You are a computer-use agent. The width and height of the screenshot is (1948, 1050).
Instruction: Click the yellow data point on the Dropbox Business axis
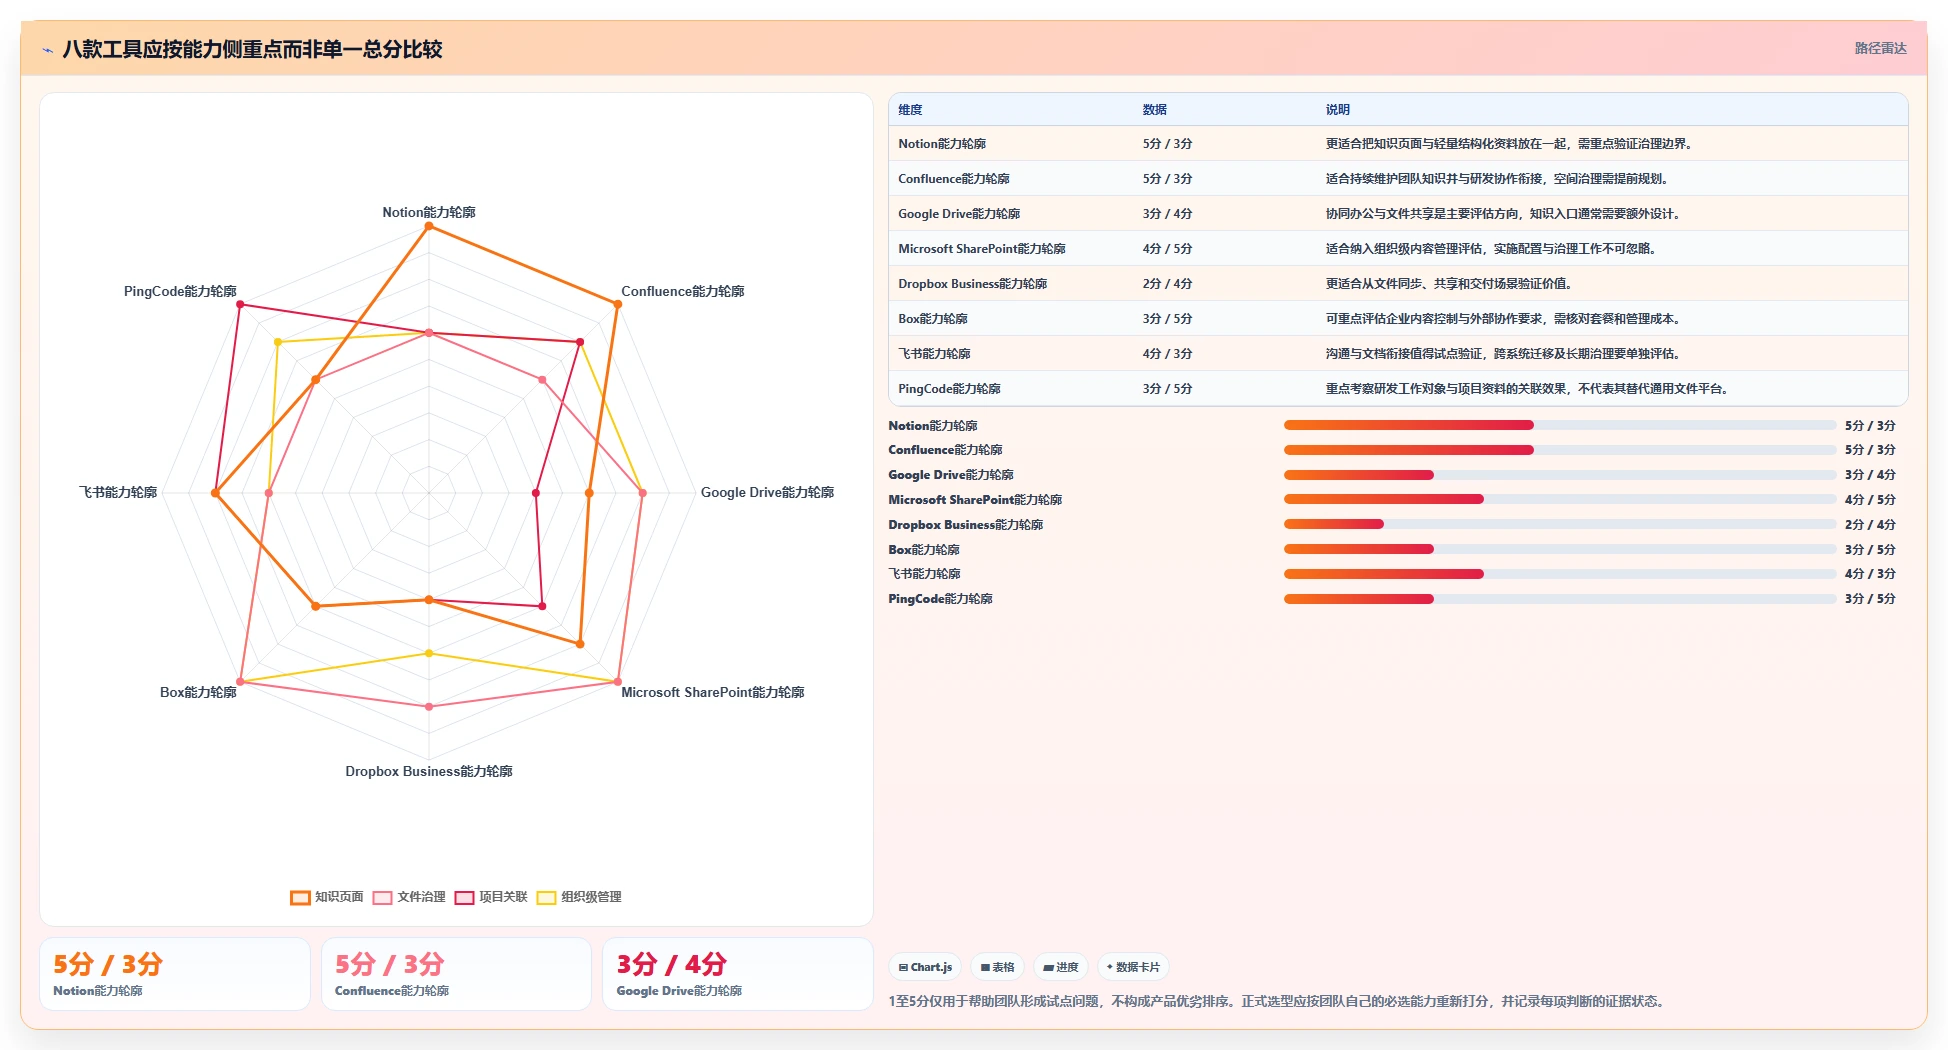[x=429, y=653]
